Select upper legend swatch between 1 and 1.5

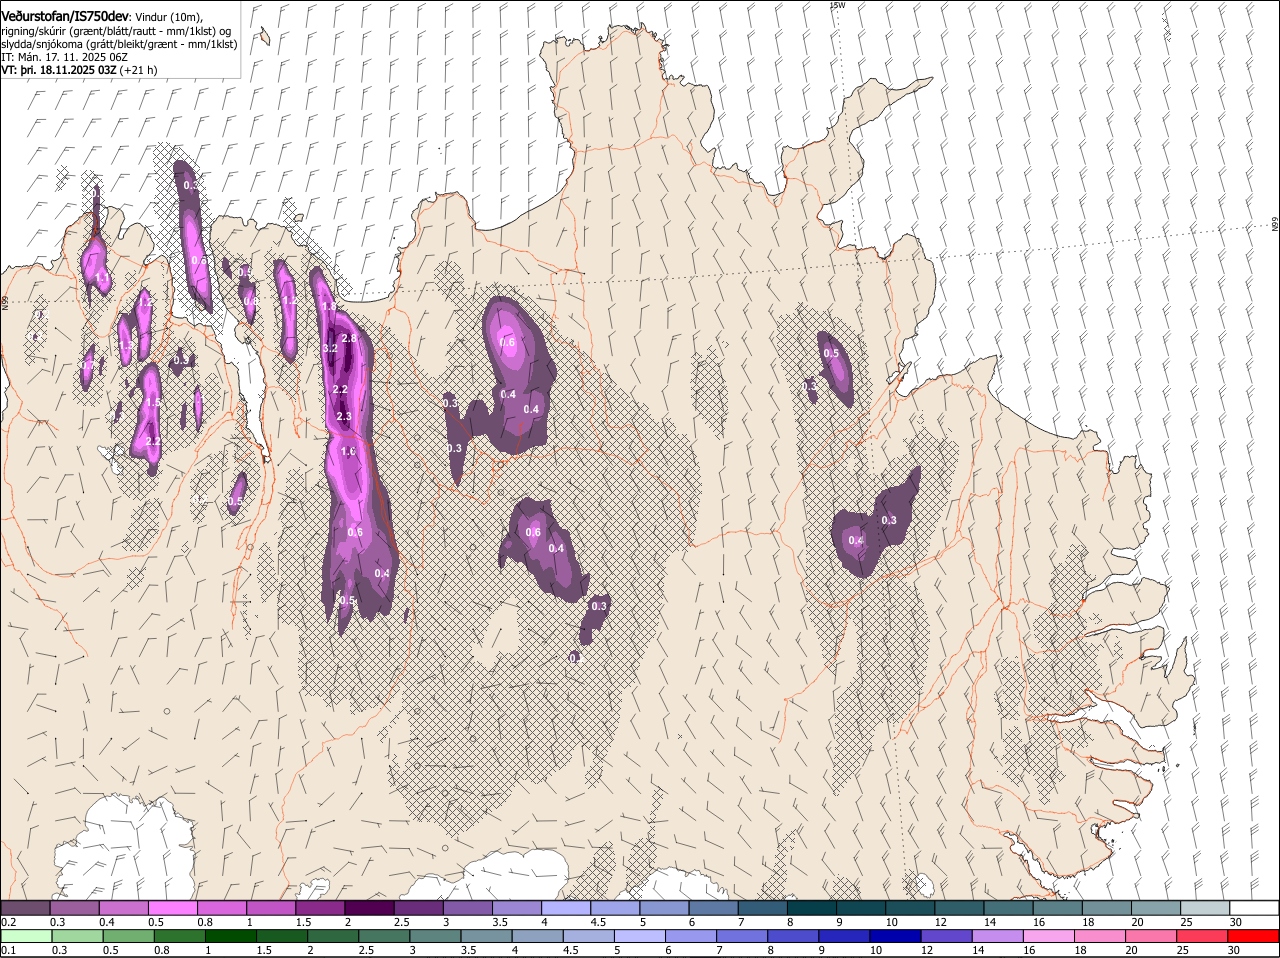click(x=270, y=907)
